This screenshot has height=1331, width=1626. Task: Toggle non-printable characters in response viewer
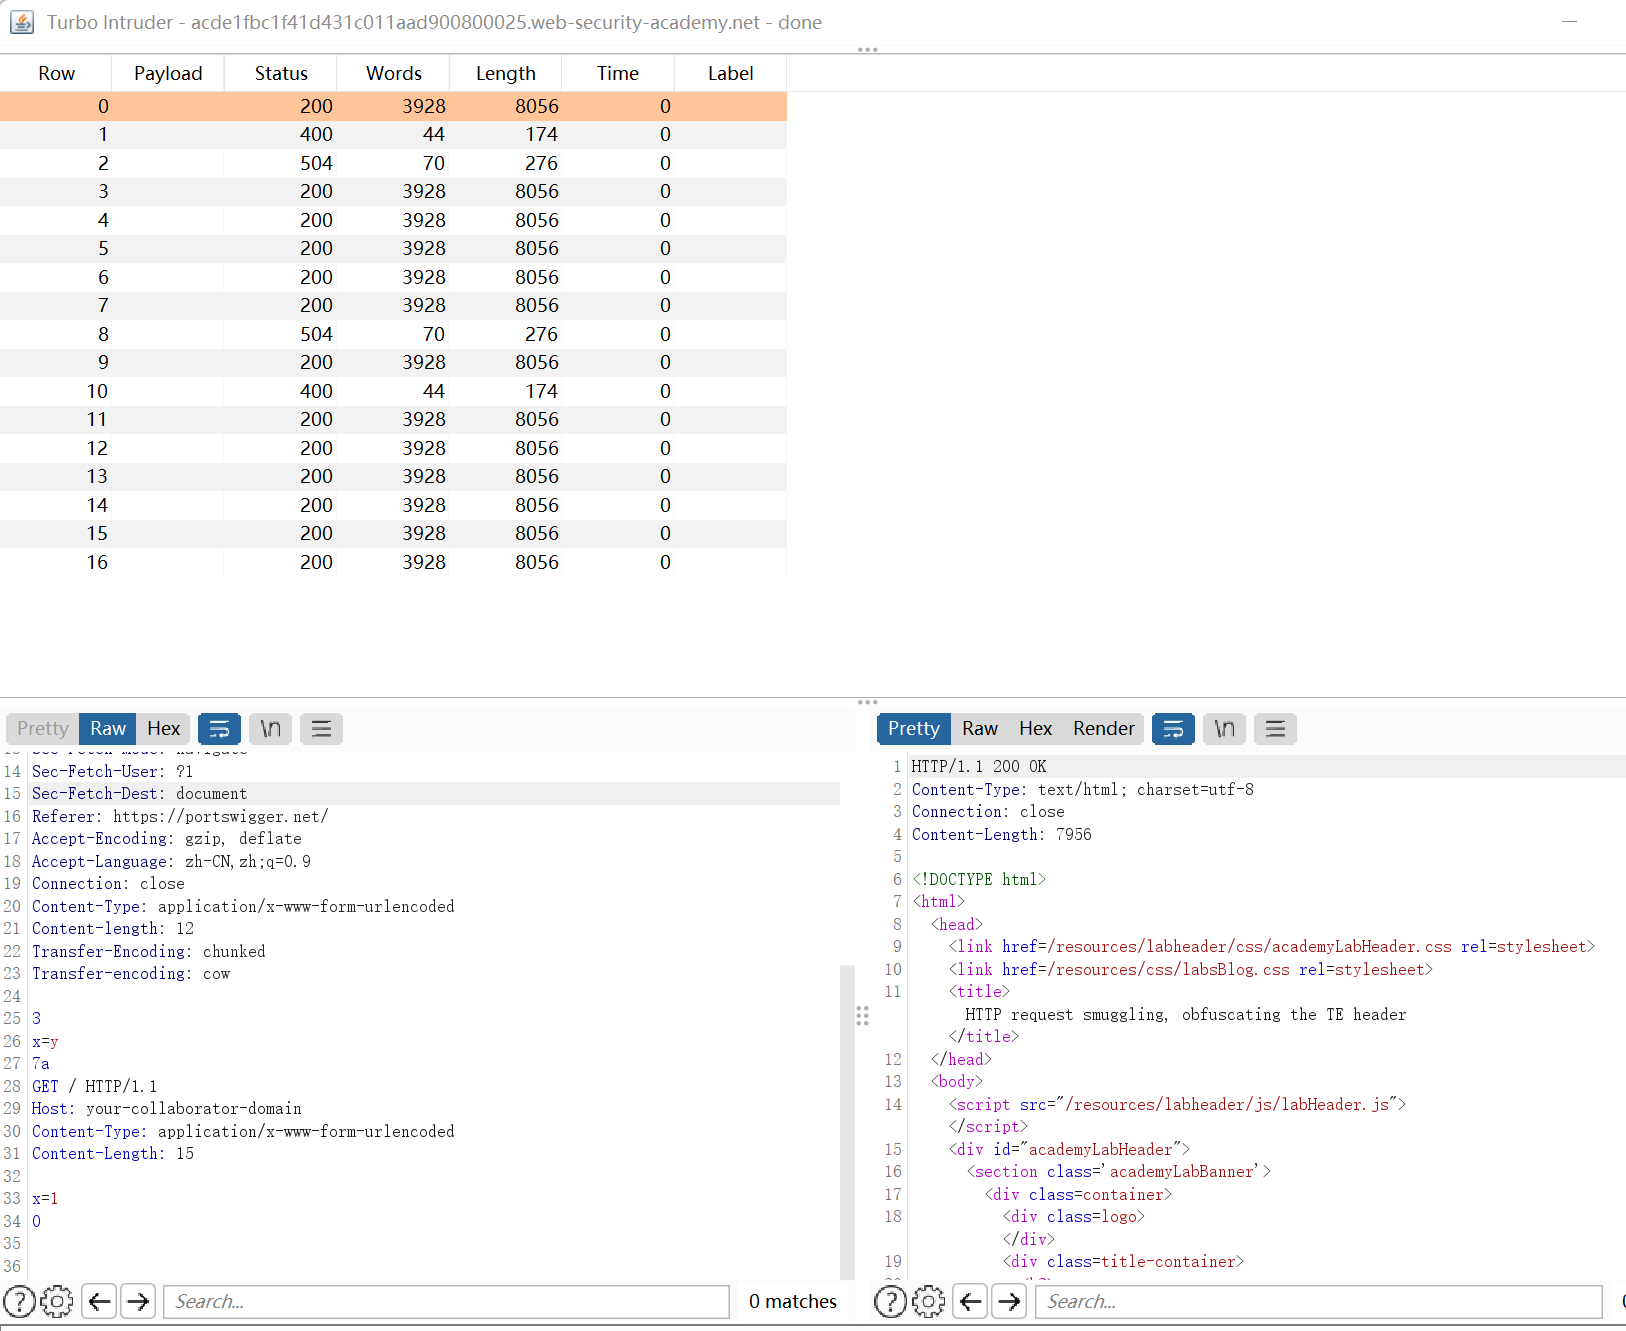pos(1224,729)
